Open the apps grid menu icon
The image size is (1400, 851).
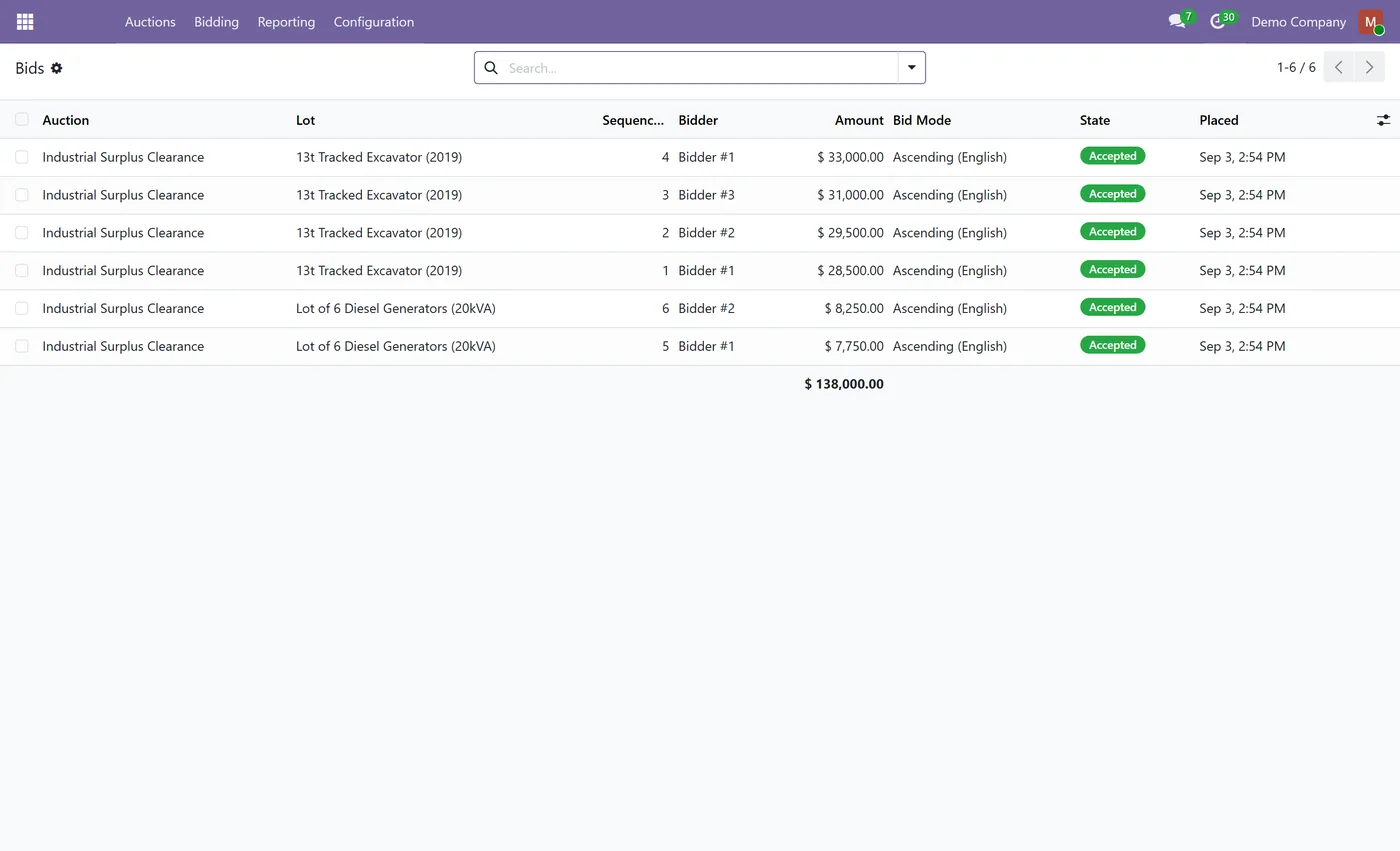[x=25, y=21]
